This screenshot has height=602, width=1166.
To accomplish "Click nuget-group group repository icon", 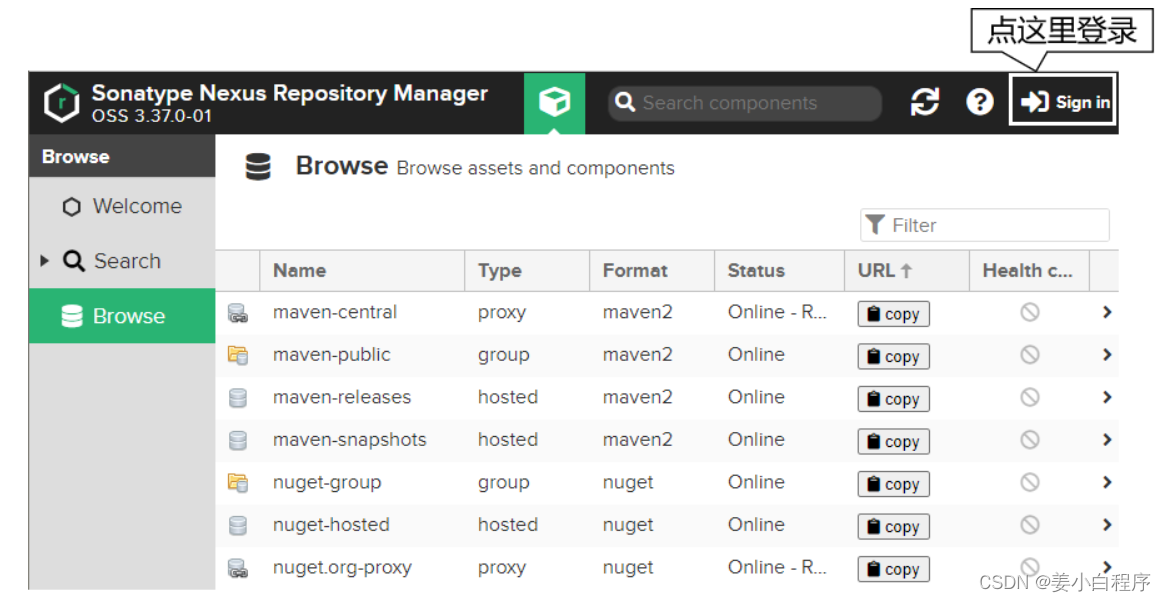I will pos(238,483).
